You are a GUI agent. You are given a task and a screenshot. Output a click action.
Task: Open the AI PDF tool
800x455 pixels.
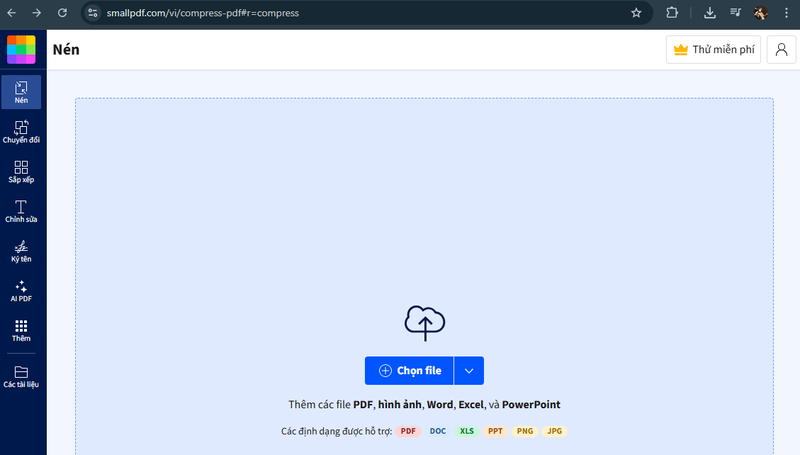click(x=21, y=291)
